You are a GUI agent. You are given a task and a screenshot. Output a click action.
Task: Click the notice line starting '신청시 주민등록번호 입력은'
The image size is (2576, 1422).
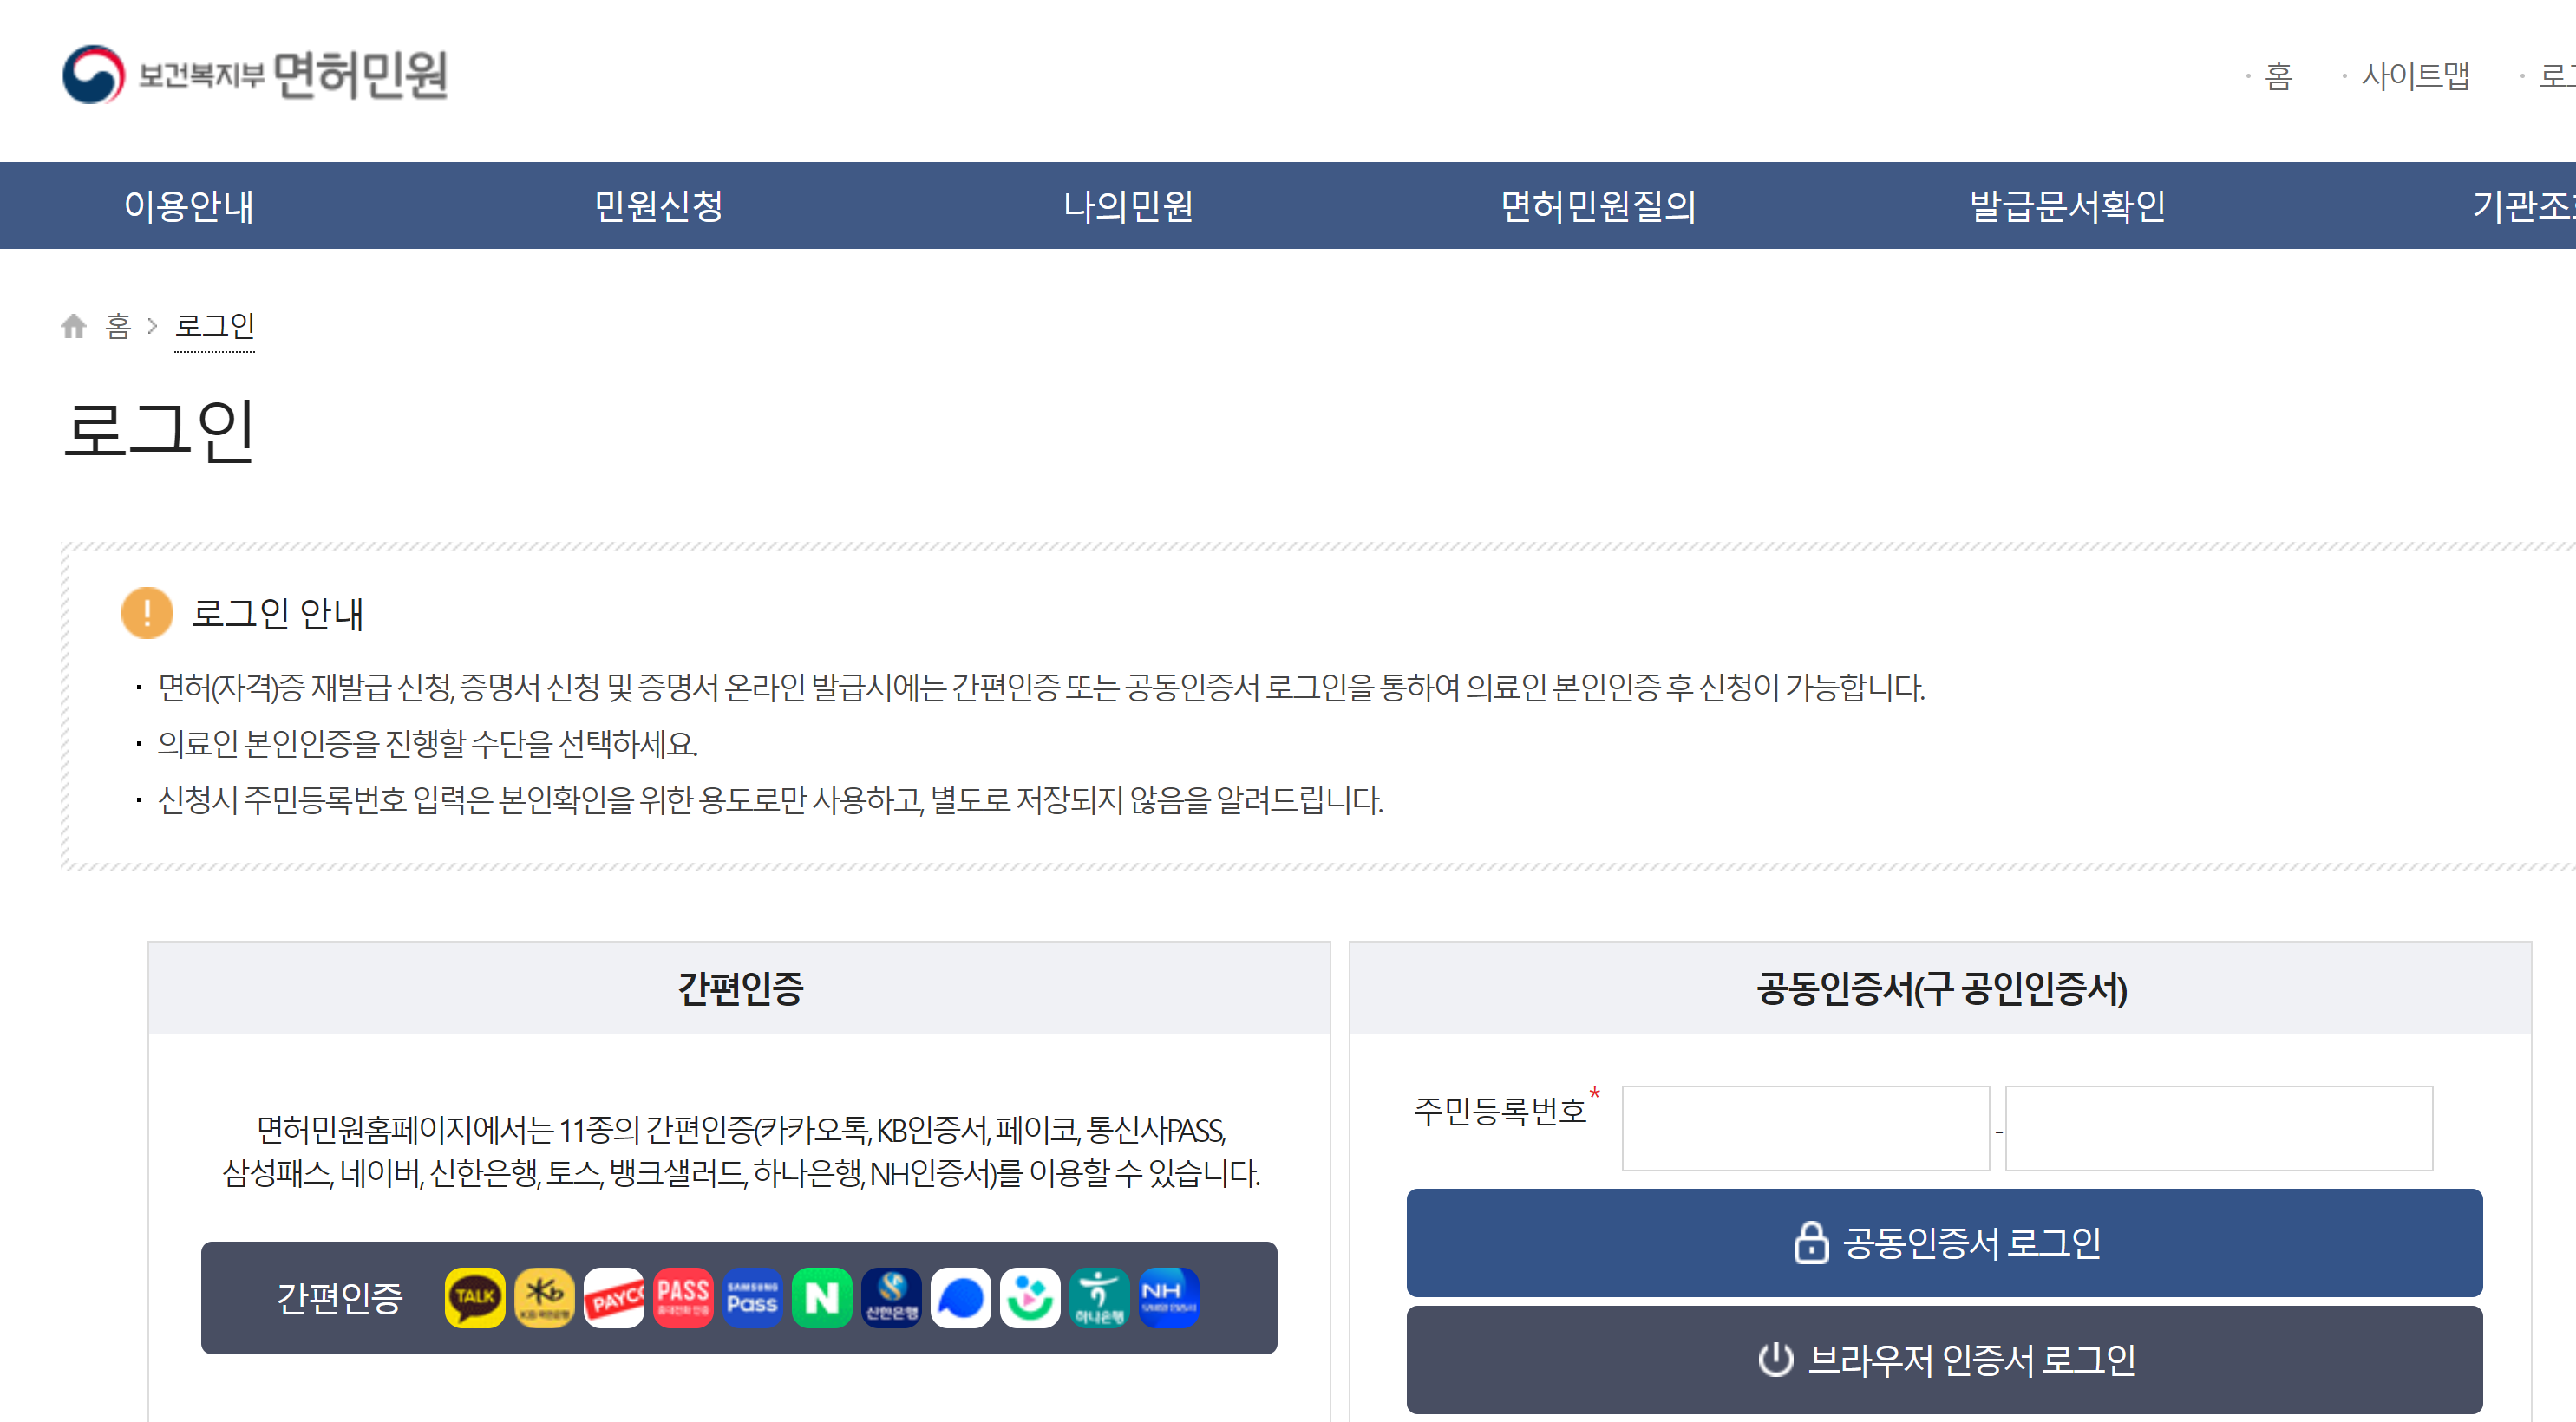[x=770, y=800]
